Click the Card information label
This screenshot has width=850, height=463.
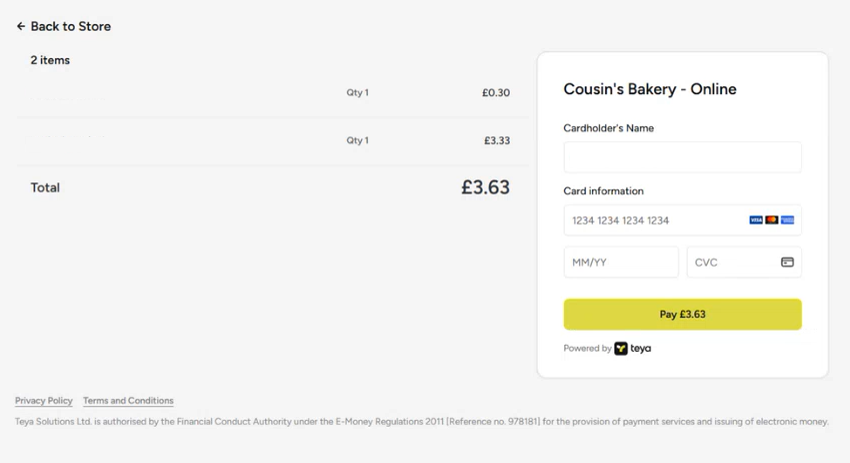pos(604,191)
